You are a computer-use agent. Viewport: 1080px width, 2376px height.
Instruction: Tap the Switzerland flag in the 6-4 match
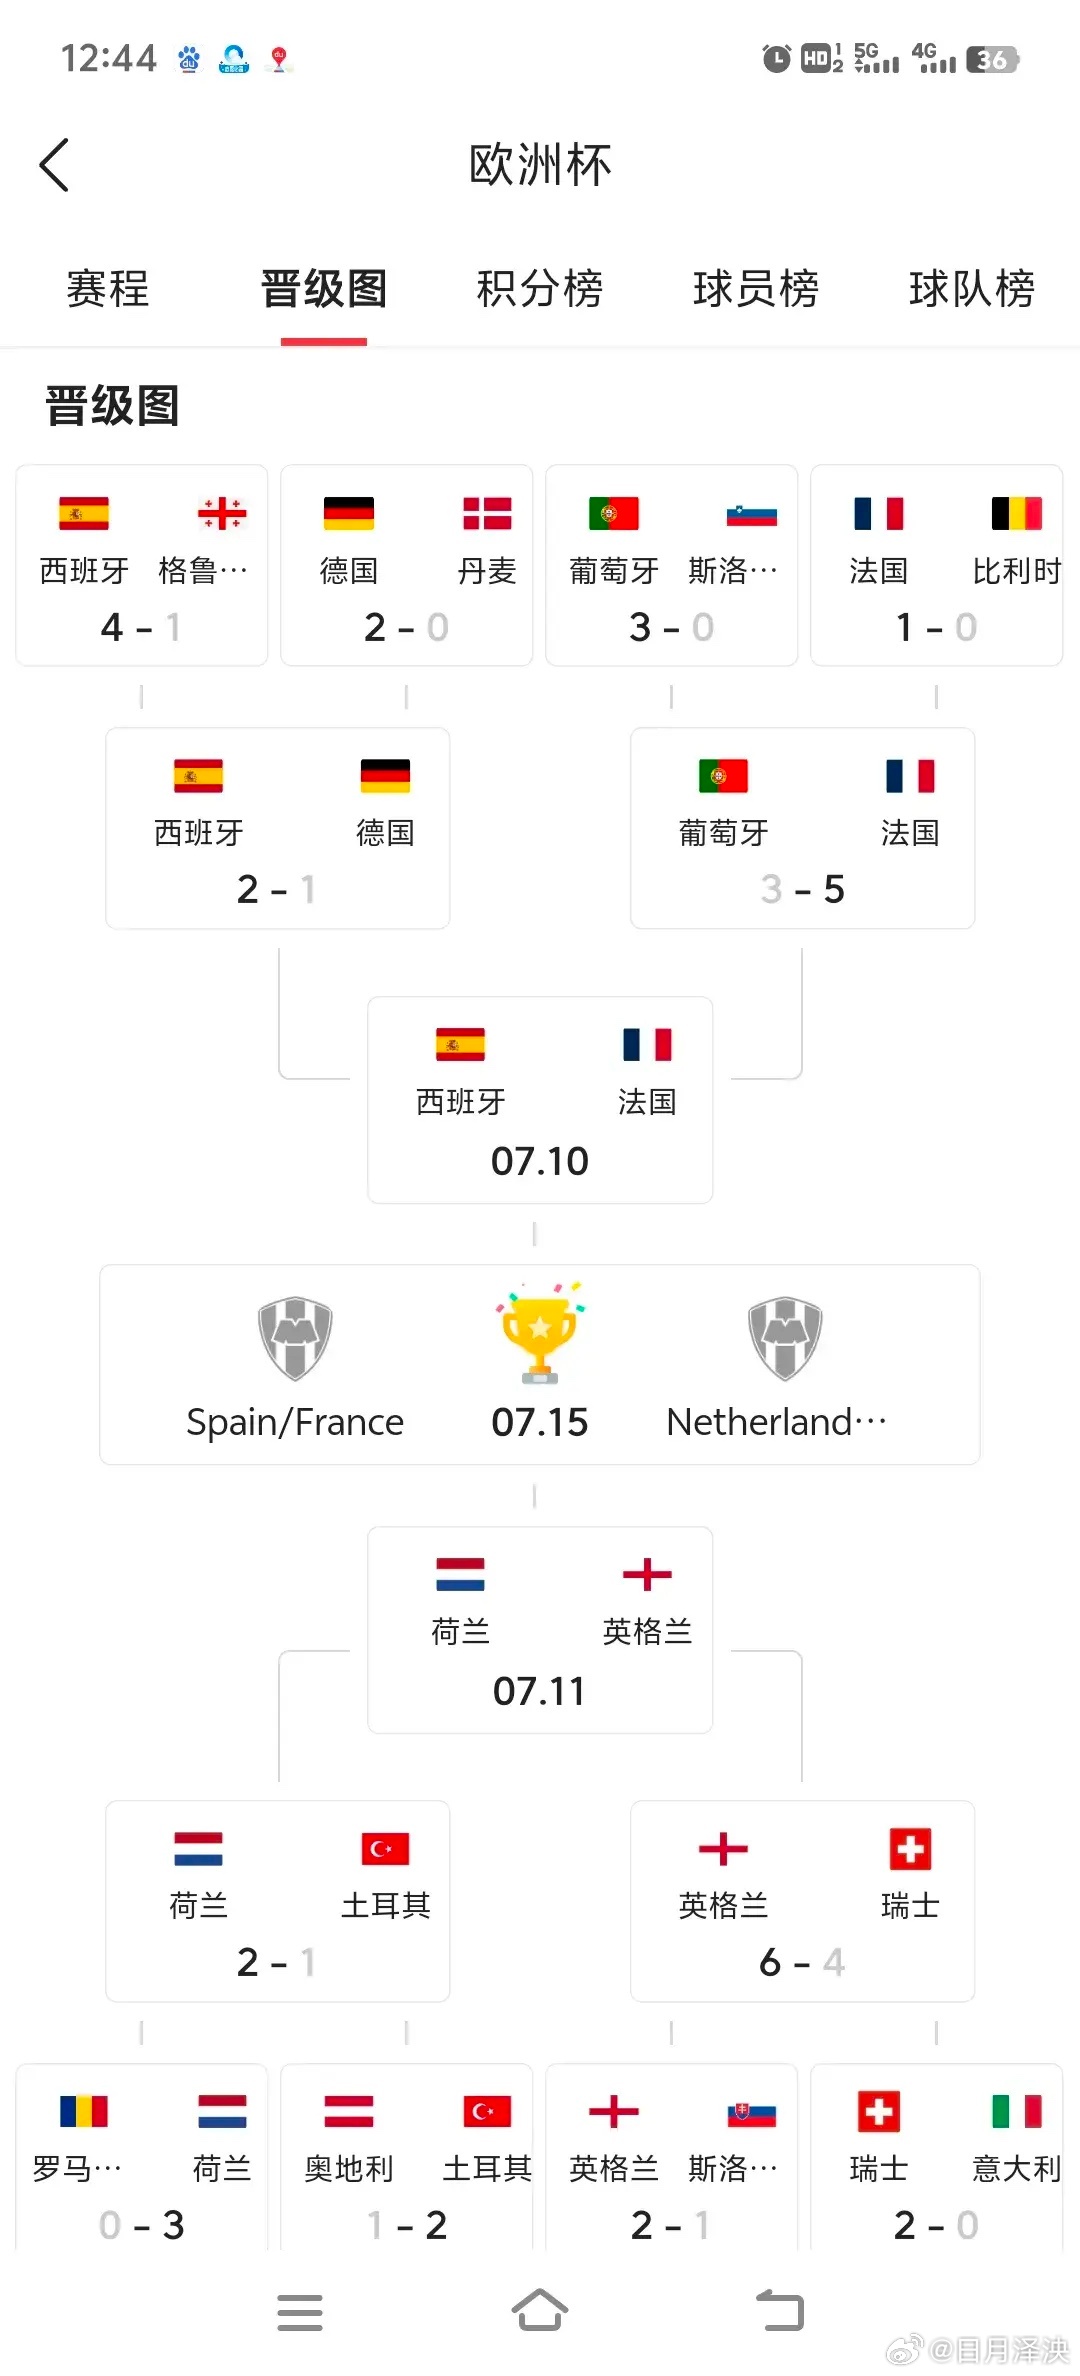click(x=910, y=1849)
